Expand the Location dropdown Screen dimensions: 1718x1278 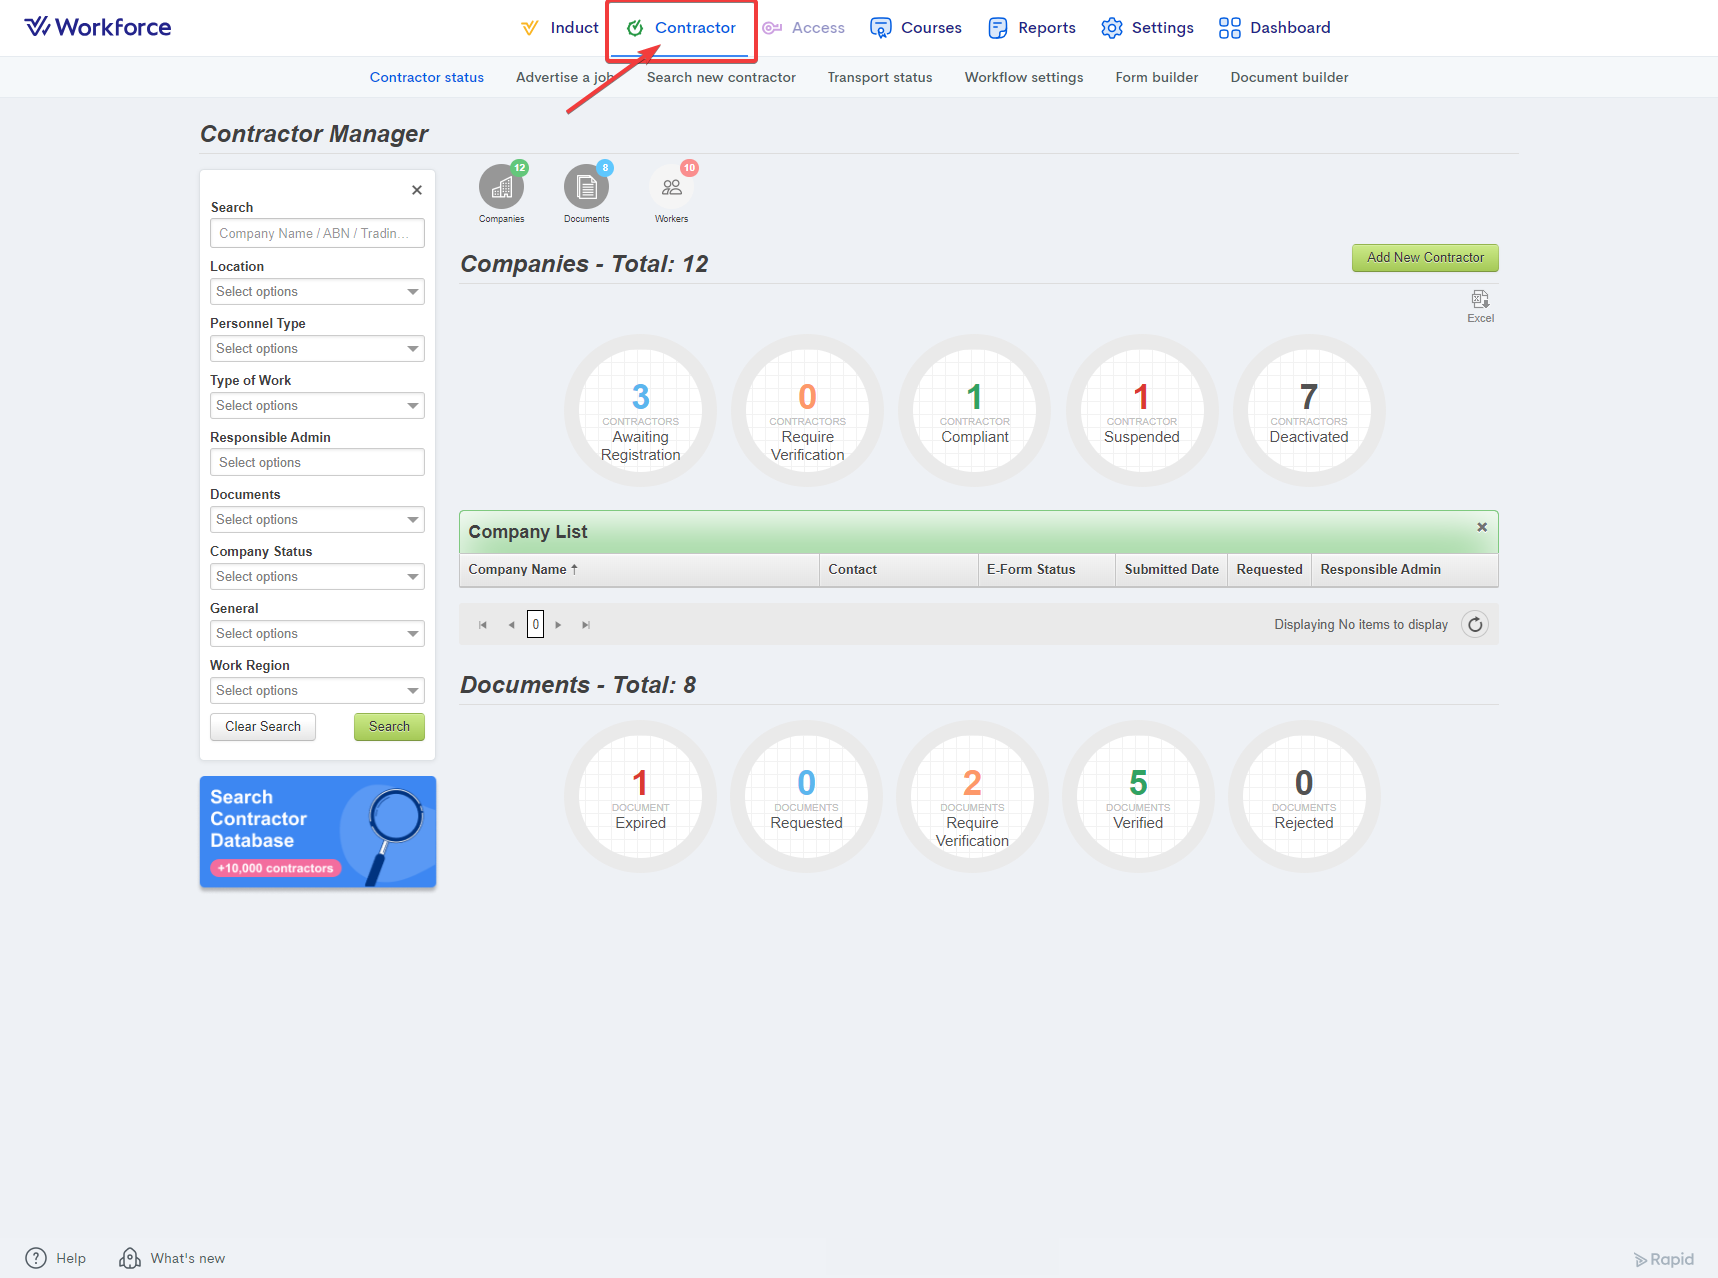point(317,292)
